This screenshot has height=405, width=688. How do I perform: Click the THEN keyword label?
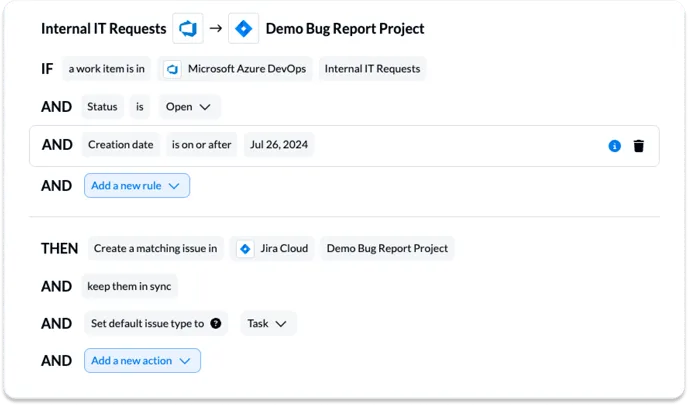click(60, 248)
